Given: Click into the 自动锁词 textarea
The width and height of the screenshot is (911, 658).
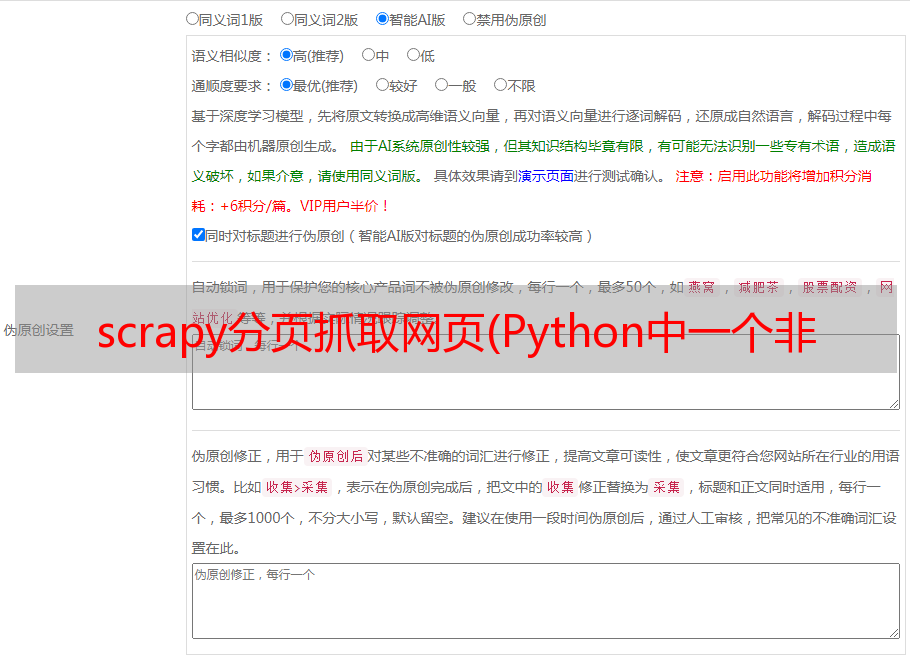Looking at the screenshot, I should (546, 372).
